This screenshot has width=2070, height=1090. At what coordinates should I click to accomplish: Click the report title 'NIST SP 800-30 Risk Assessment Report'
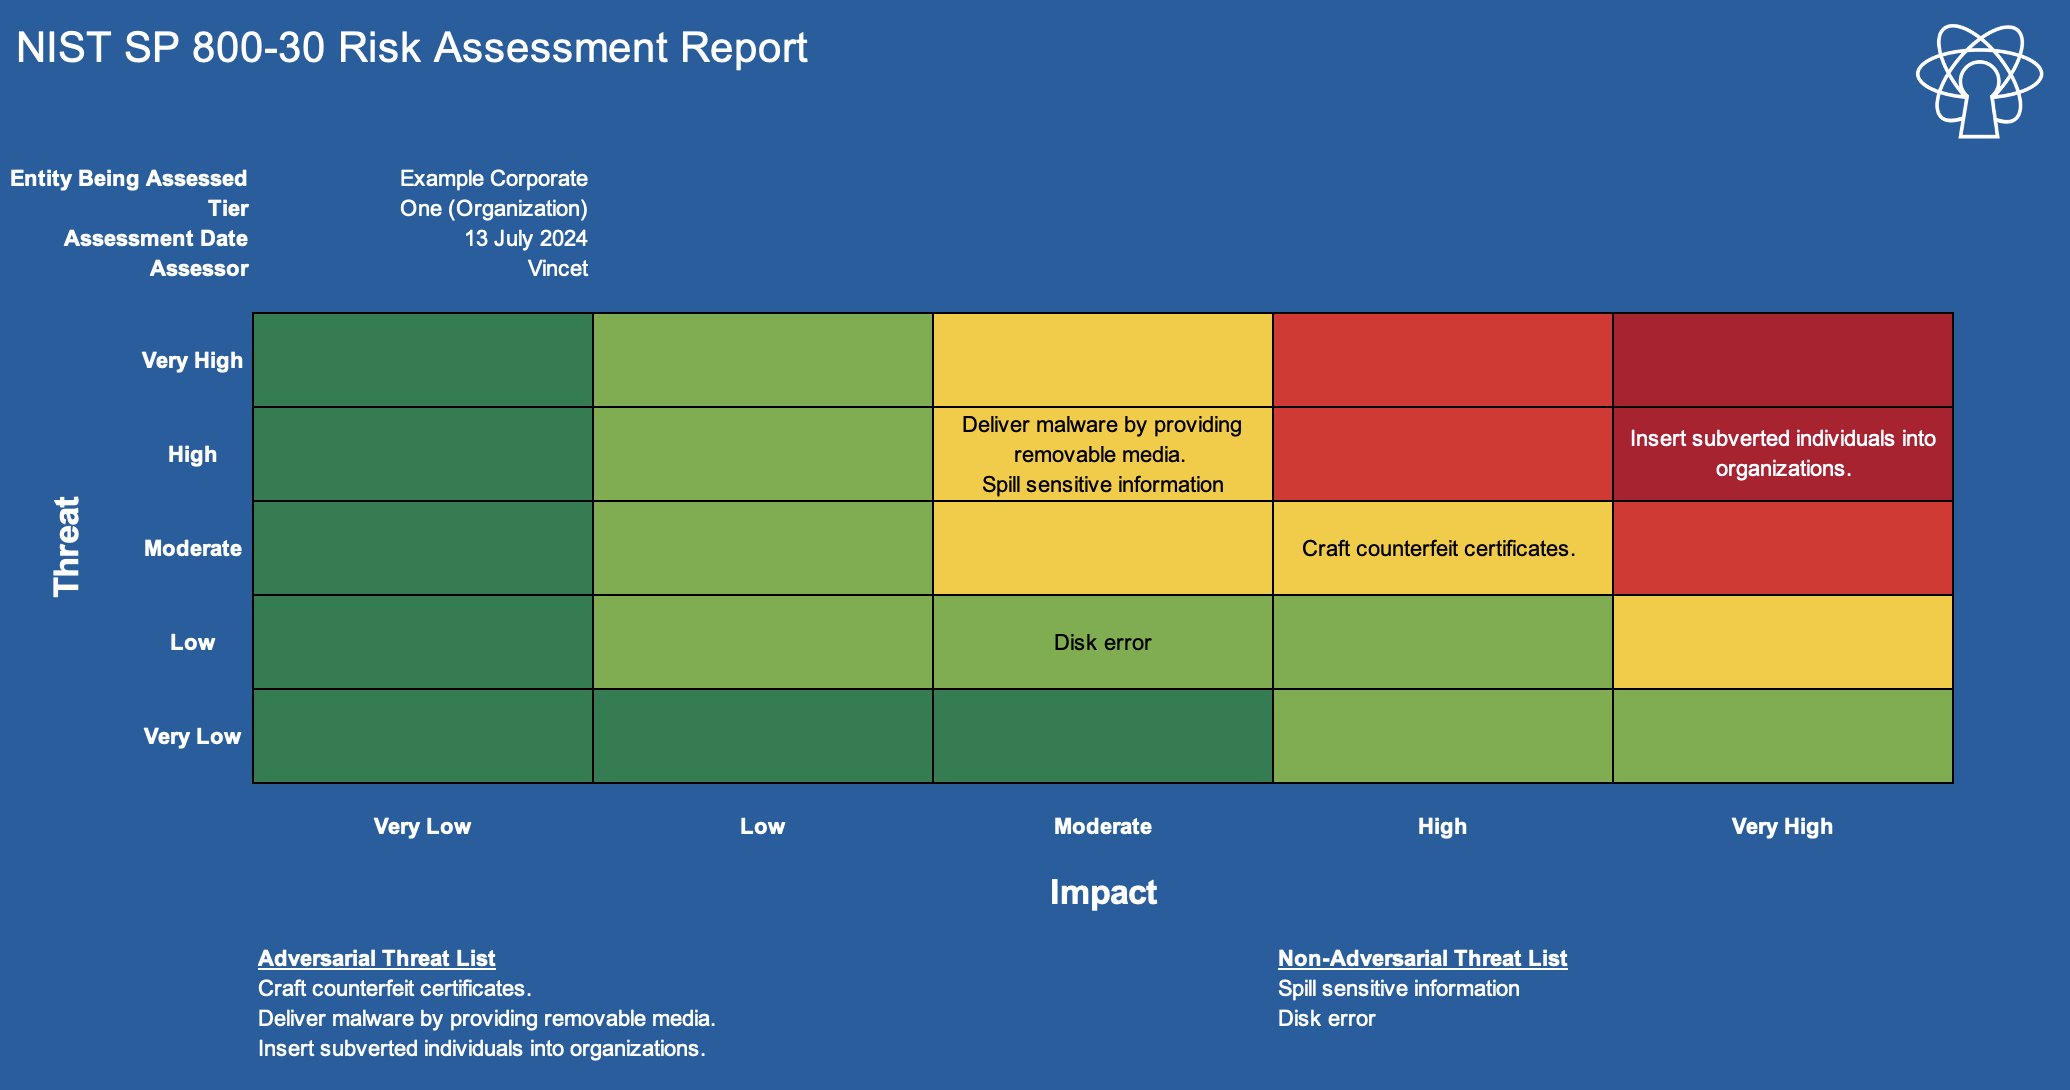[x=412, y=48]
